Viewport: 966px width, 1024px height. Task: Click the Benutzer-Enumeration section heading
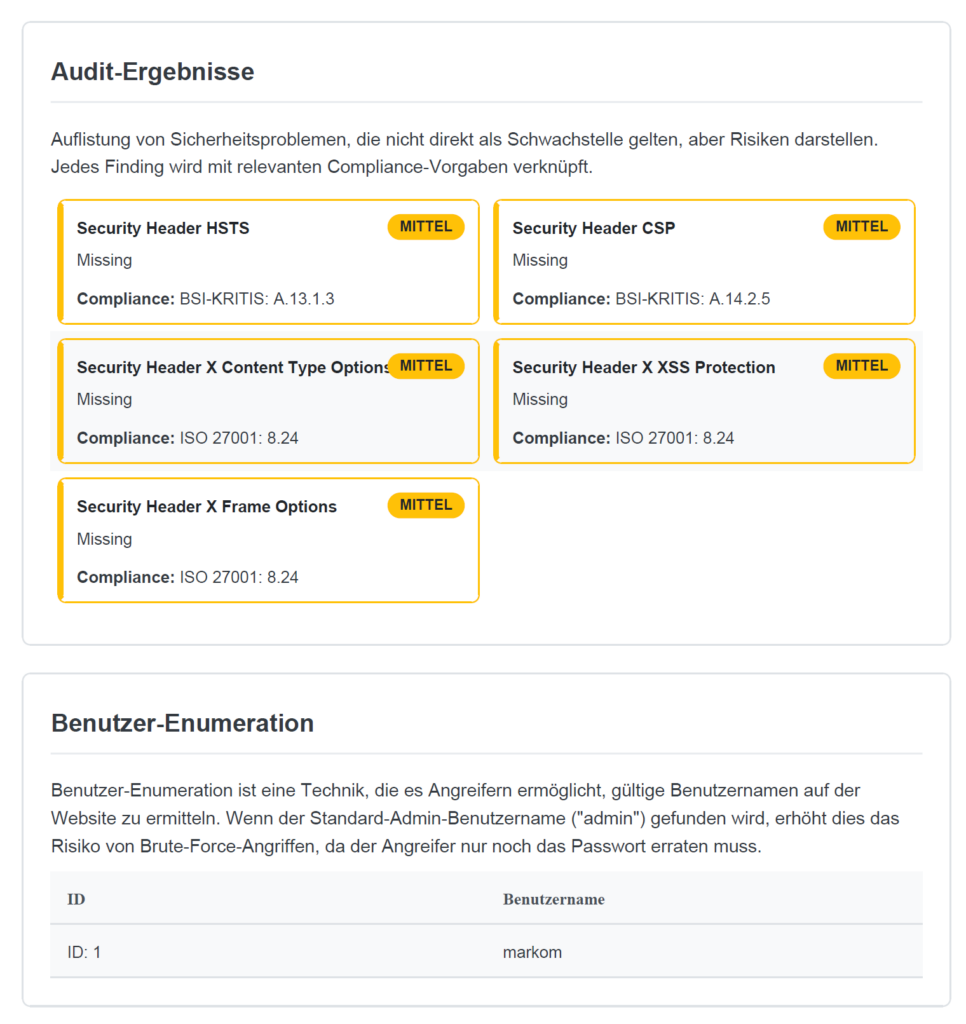tap(182, 723)
